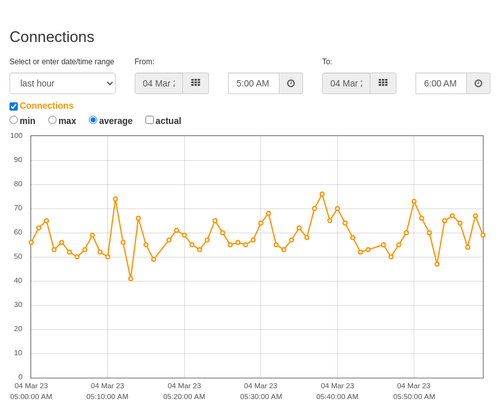Click the From time field showing 5:00 AM
Image resolution: width=500 pixels, height=403 pixels.
click(254, 83)
